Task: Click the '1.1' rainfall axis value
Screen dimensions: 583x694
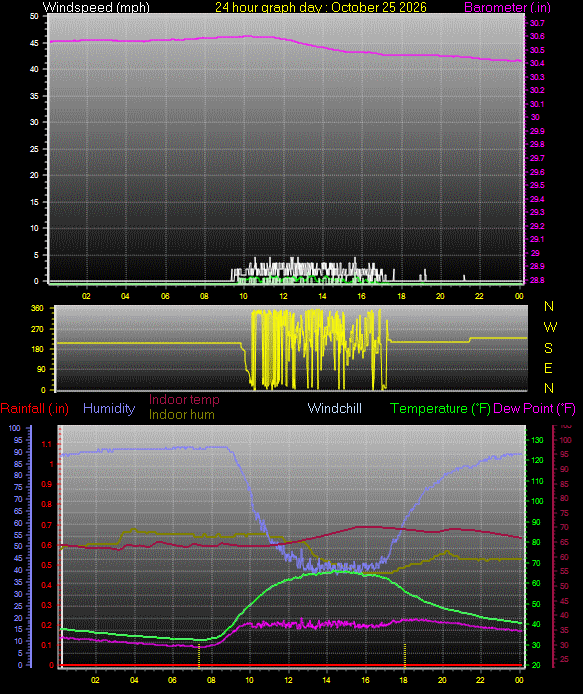Action: [x=46, y=444]
